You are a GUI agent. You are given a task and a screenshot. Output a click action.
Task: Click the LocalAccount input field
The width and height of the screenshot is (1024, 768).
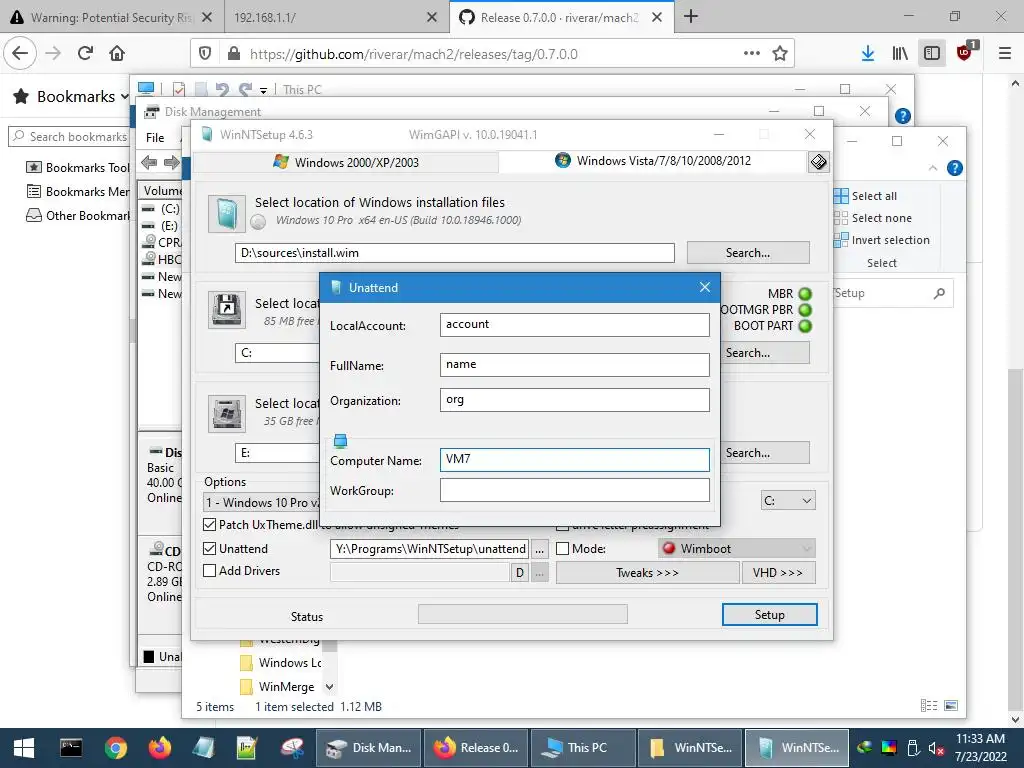(x=575, y=325)
